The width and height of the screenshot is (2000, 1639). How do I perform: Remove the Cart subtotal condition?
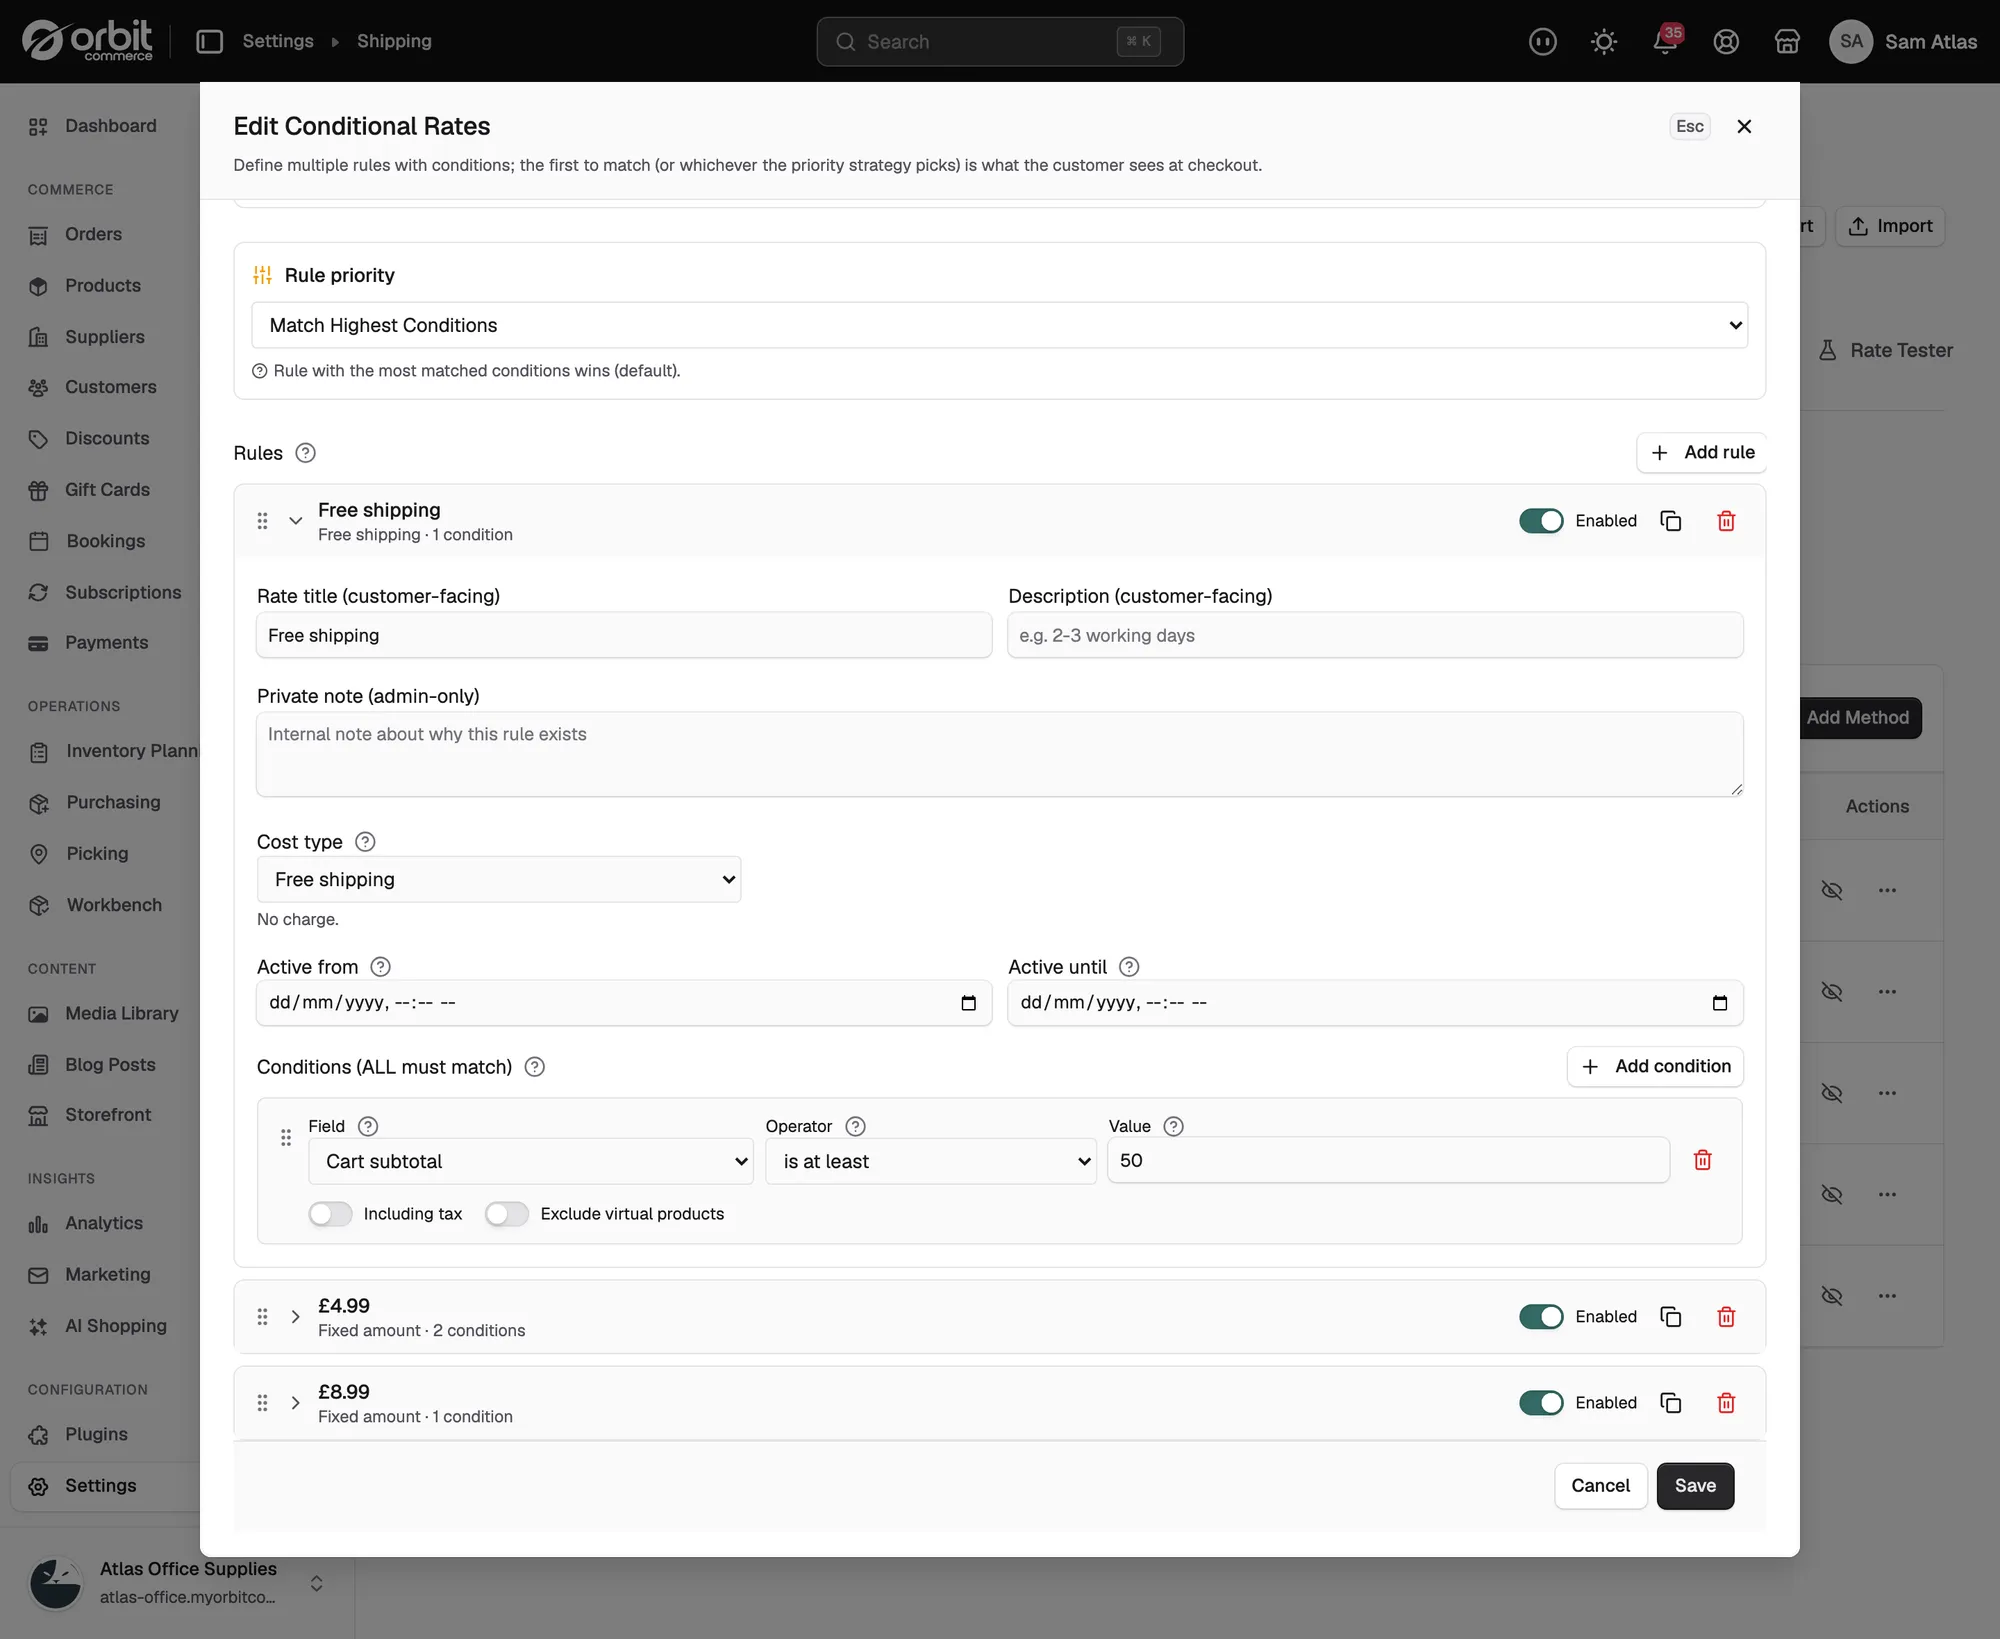1702,1160
